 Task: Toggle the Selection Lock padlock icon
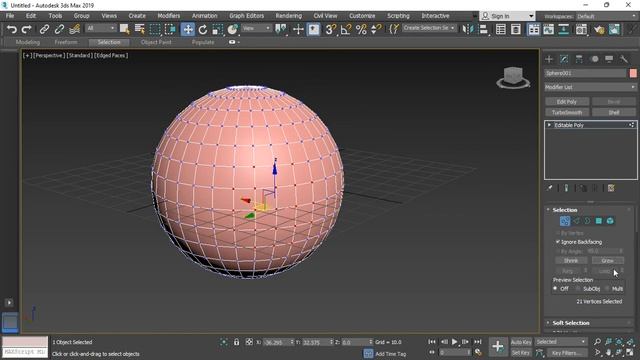[x=236, y=342]
